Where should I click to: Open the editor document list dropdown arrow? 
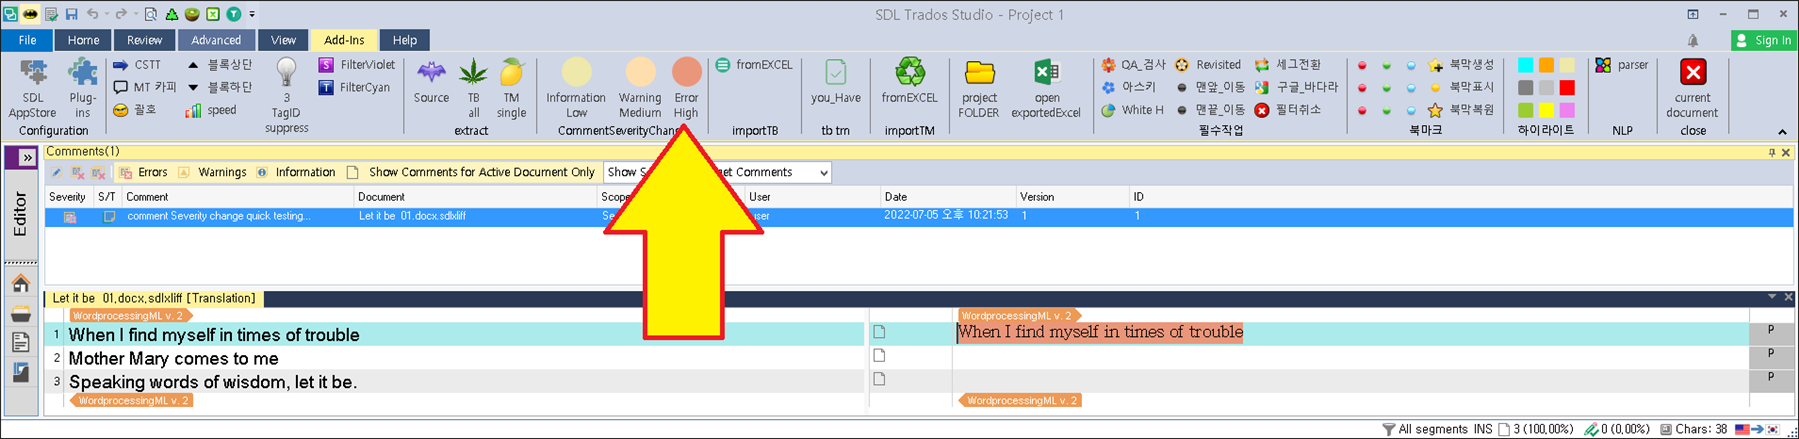1772,297
